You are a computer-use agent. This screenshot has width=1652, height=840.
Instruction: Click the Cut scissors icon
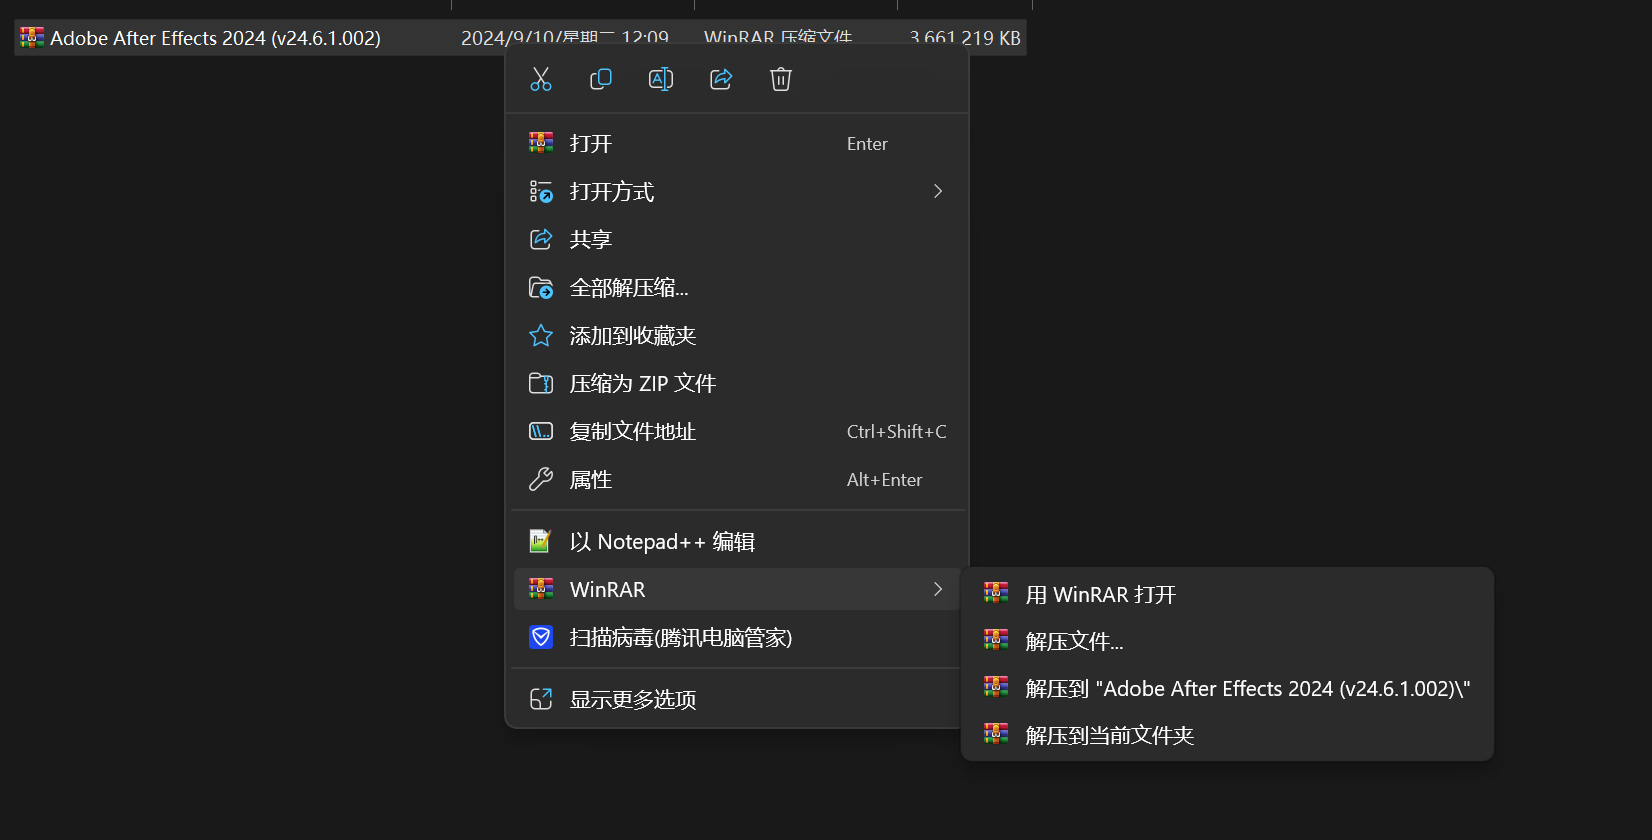coord(541,79)
